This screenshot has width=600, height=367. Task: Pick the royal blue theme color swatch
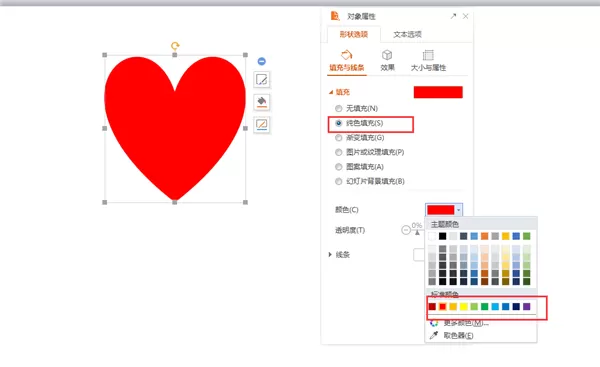point(516,236)
